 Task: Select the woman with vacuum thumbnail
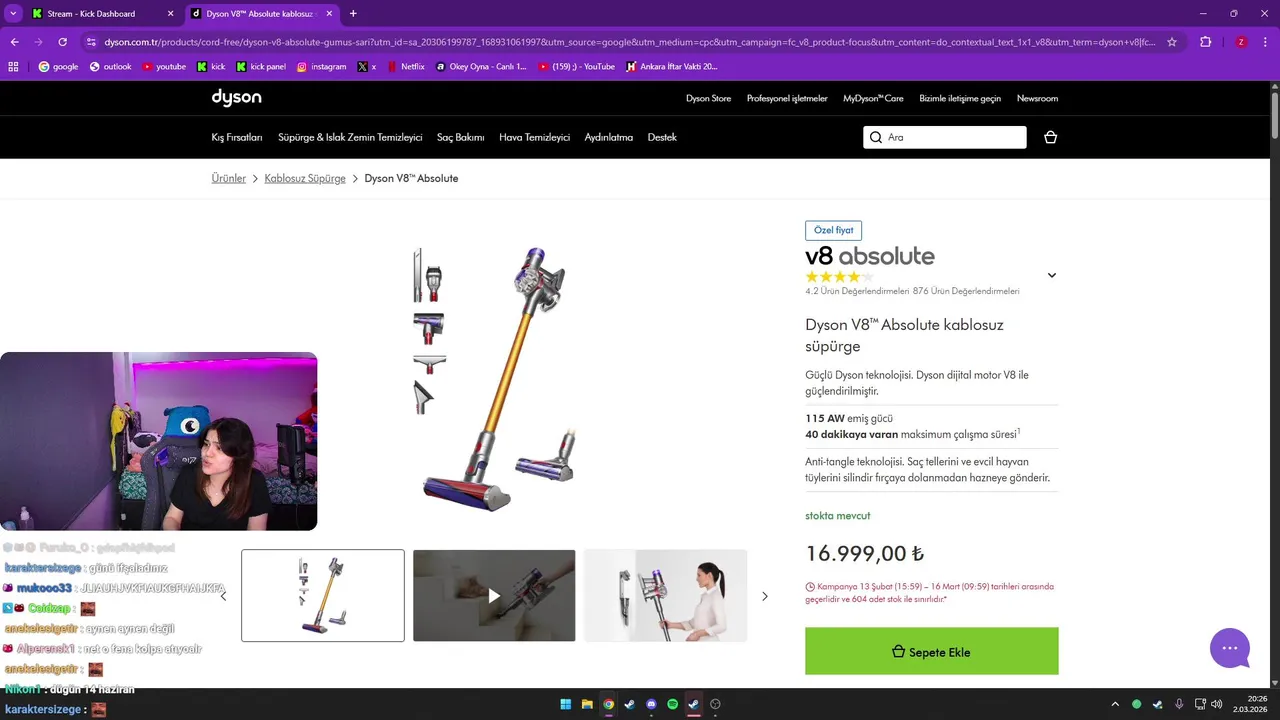[x=665, y=595]
